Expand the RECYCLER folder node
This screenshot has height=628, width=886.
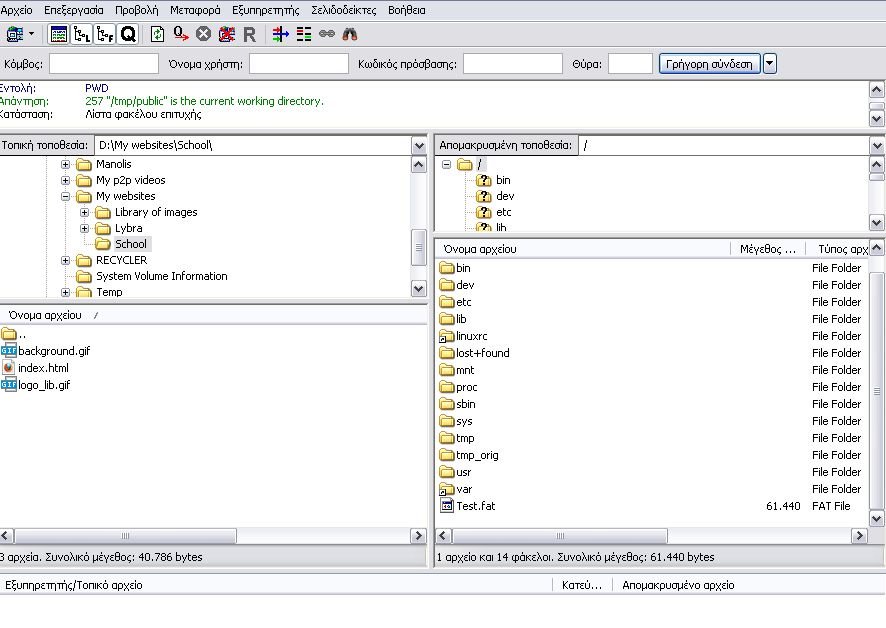tap(66, 261)
